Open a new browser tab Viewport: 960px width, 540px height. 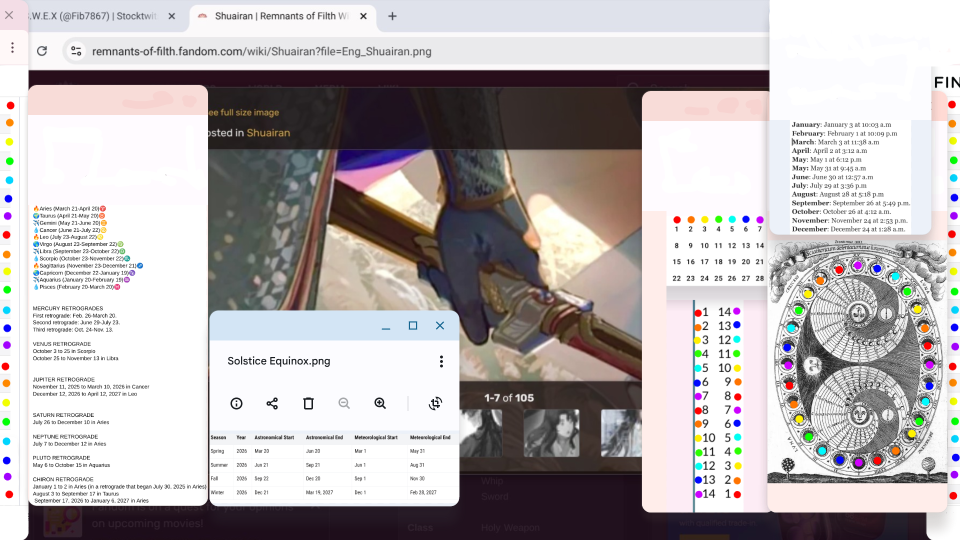pos(392,16)
